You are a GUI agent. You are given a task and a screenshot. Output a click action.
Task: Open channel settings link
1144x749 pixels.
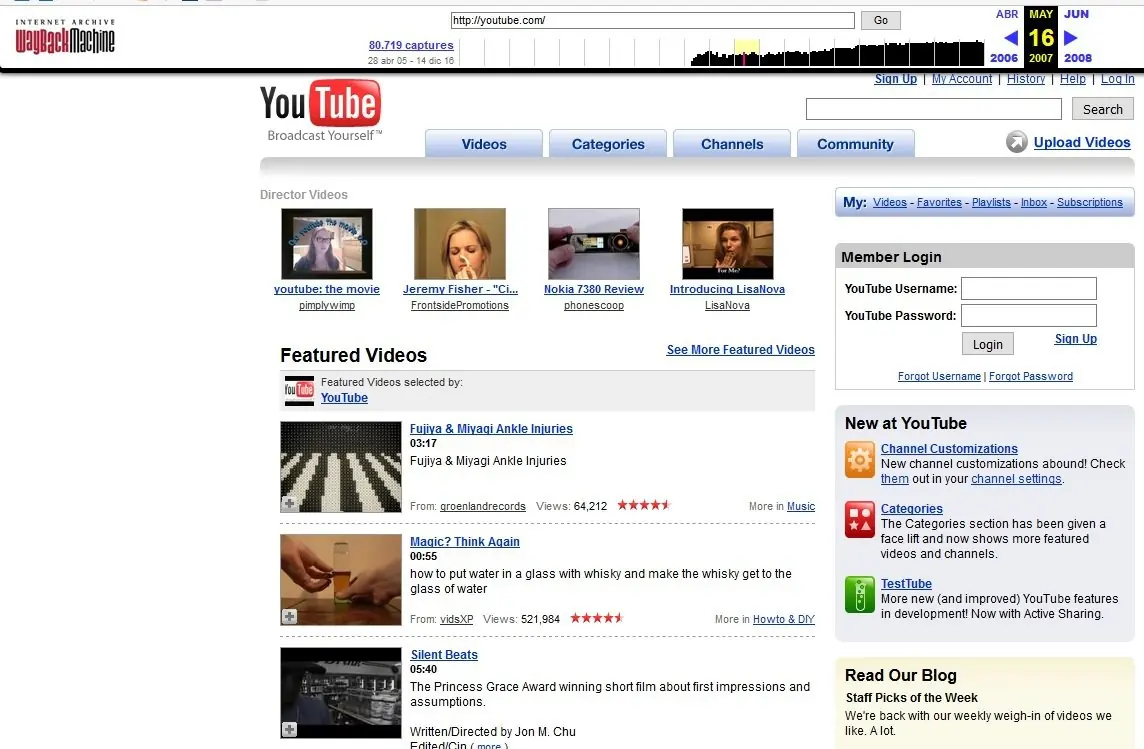point(1016,479)
